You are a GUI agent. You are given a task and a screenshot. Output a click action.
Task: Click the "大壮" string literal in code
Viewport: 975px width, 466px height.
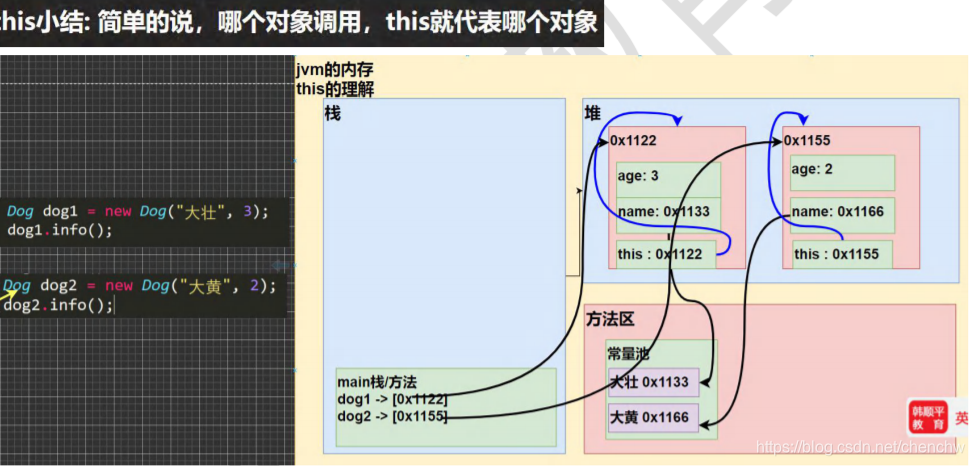[x=200, y=212]
